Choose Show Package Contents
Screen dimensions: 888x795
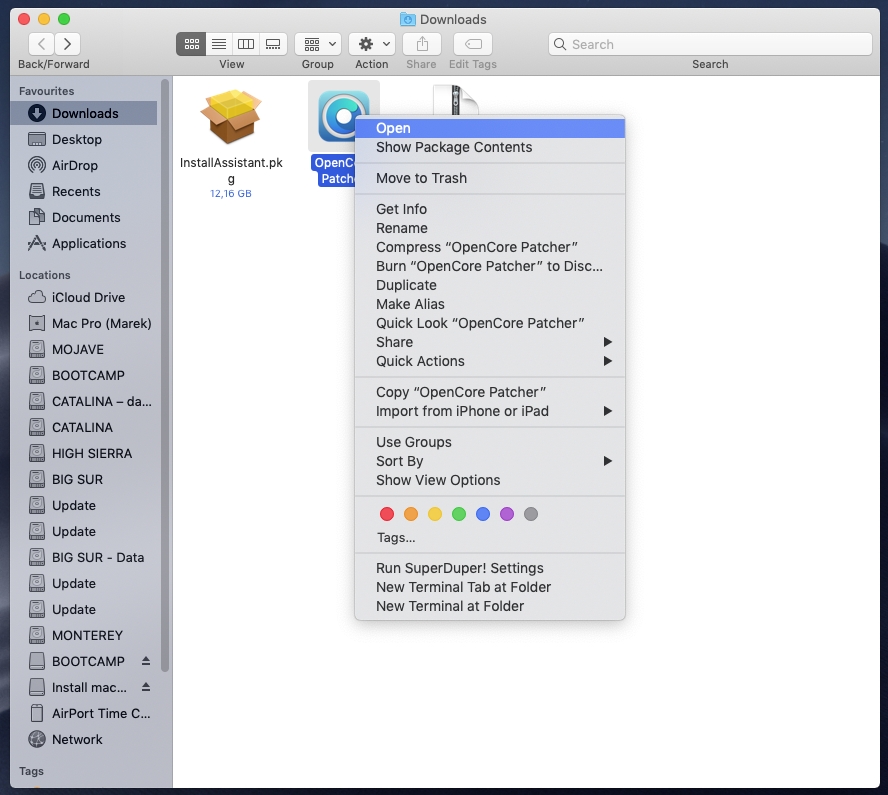point(490,147)
